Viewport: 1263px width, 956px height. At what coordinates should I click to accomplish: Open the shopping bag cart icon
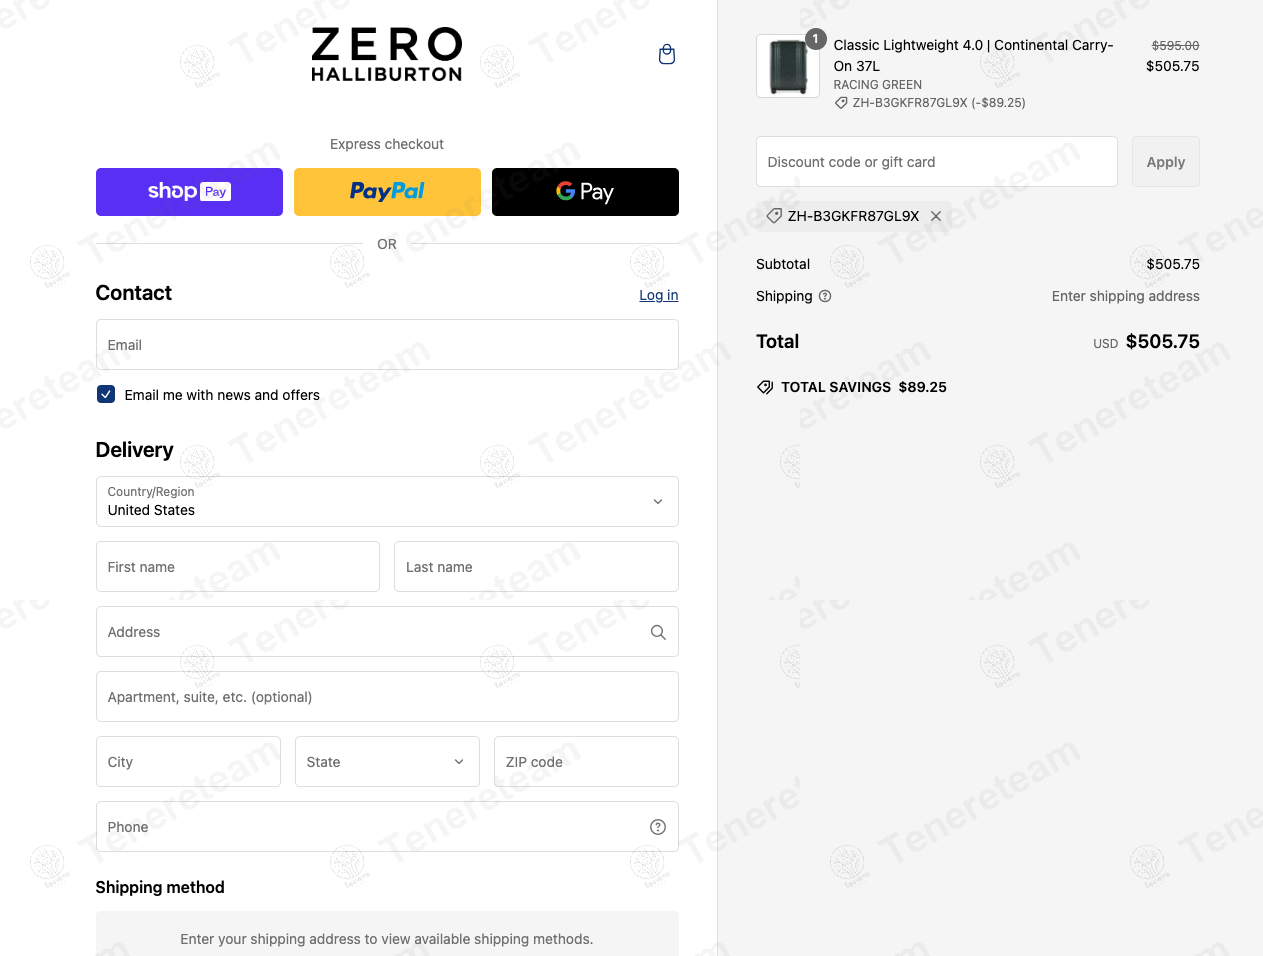667,55
